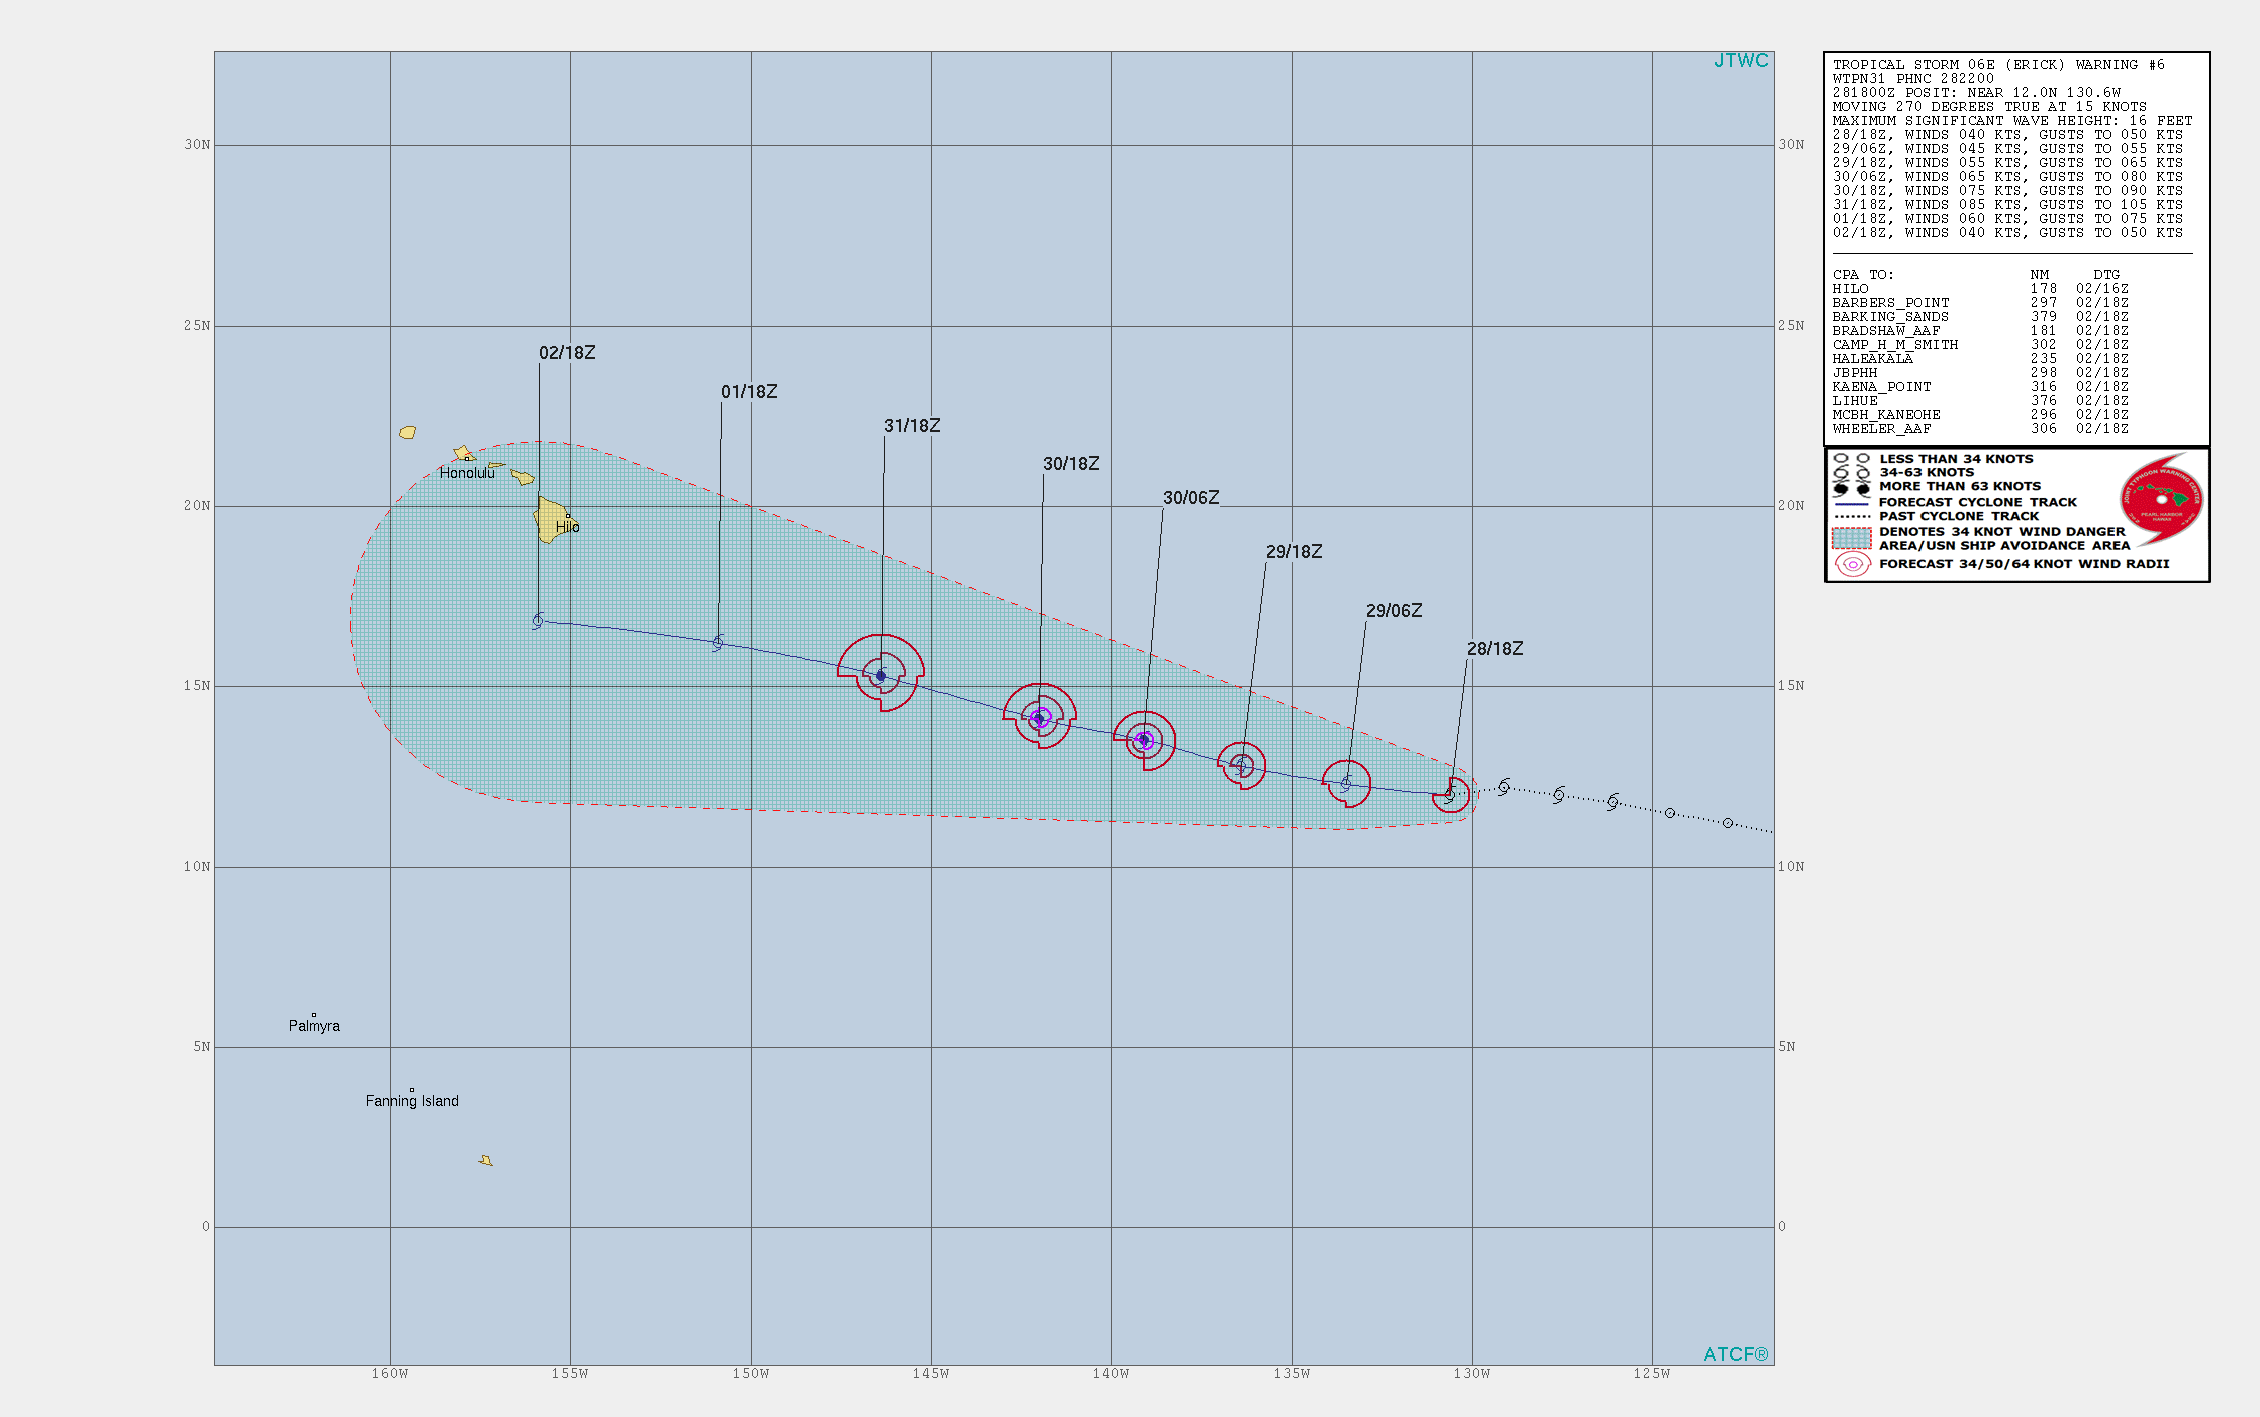Click the wind radii legend circle icon
Image resolution: width=2260 pixels, height=1417 pixels.
[x=1852, y=564]
